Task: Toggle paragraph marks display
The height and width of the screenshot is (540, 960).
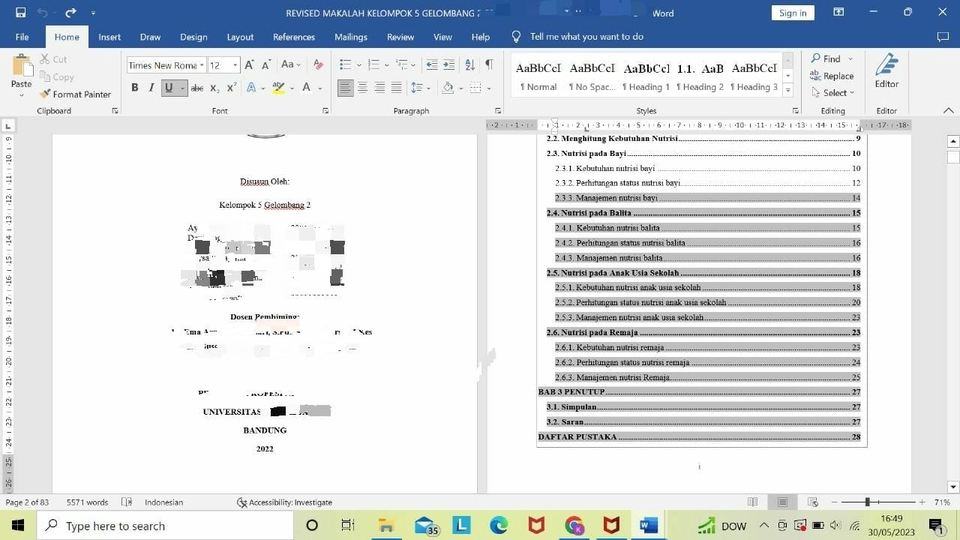Action: coord(489,65)
